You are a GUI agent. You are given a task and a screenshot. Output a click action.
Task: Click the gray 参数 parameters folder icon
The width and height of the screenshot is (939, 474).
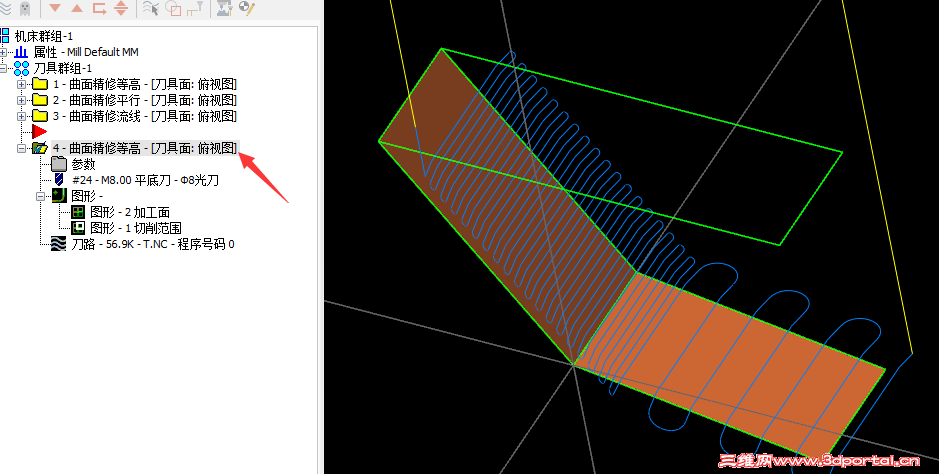[59, 164]
